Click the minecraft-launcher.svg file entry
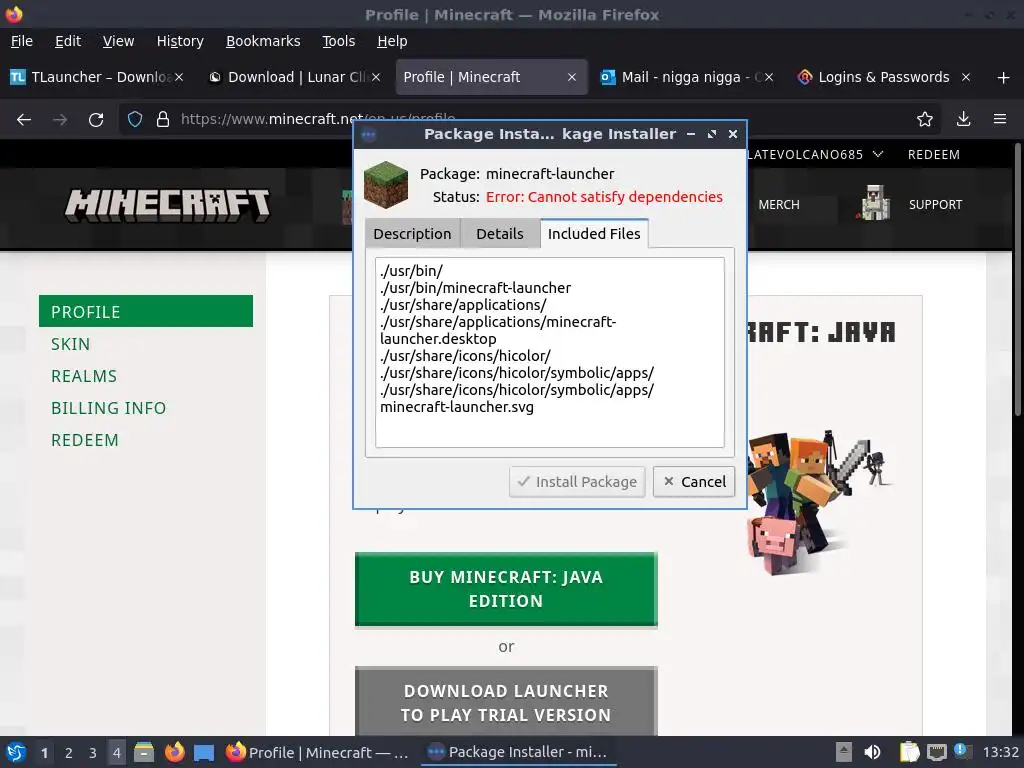This screenshot has width=1024, height=768. click(x=457, y=408)
